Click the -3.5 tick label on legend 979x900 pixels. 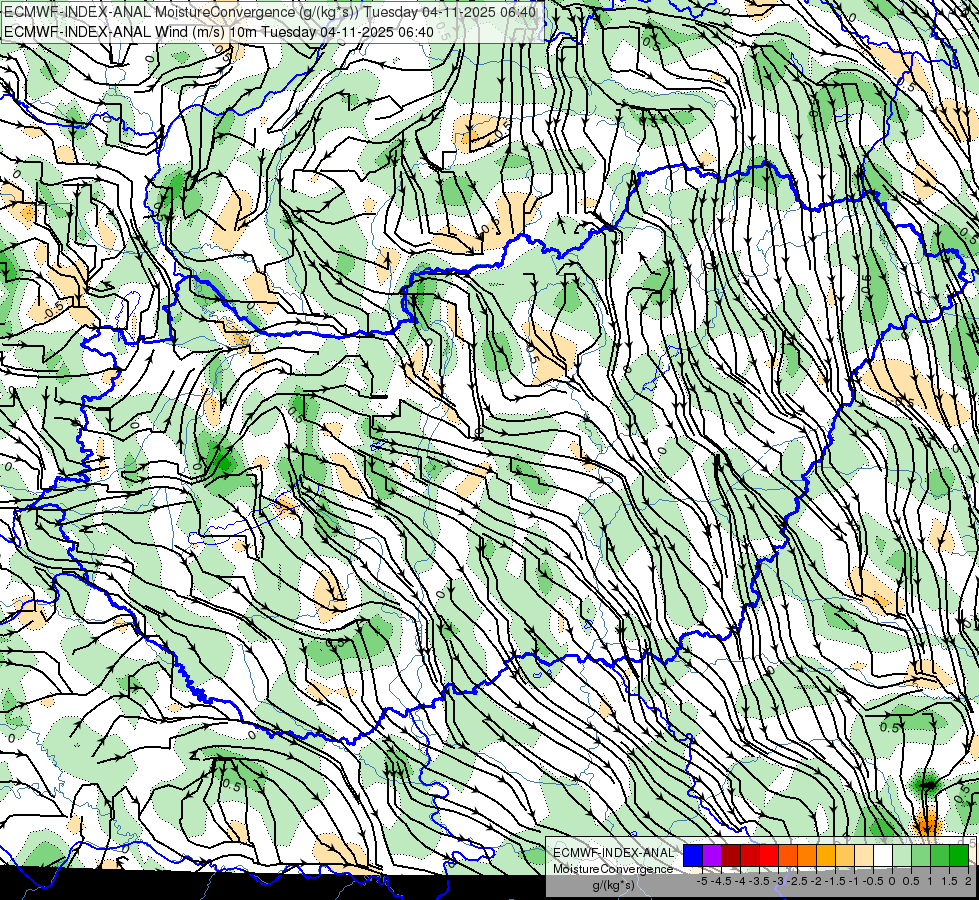[761, 881]
